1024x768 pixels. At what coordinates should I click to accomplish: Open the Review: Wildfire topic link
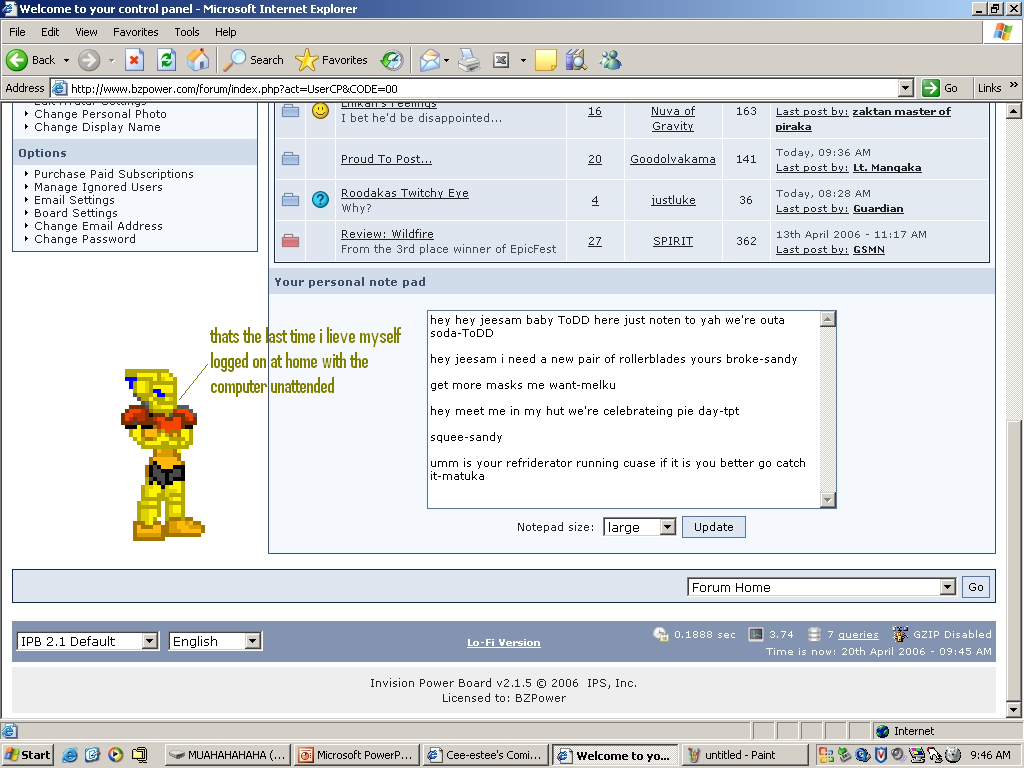387,234
